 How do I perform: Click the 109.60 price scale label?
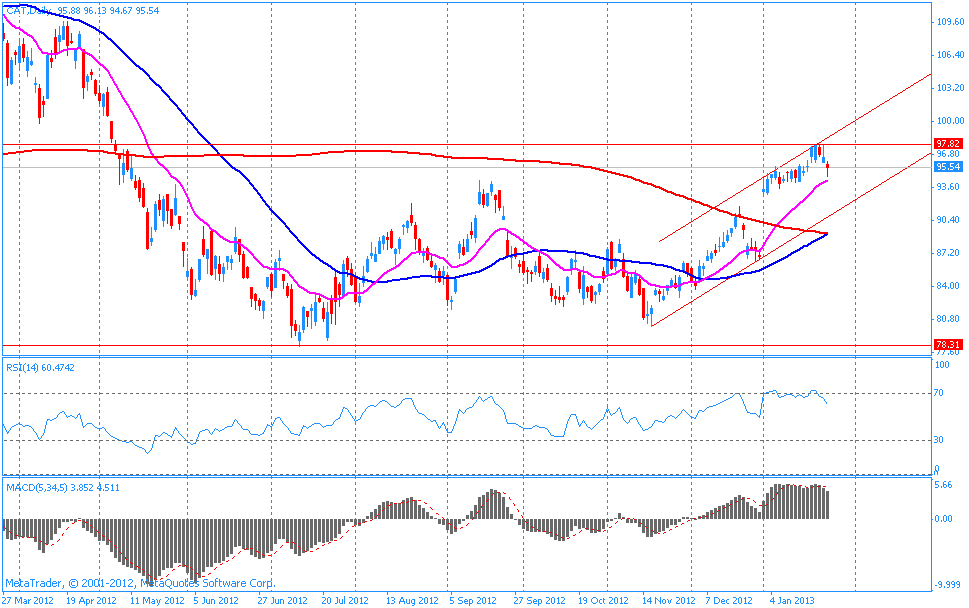(947, 21)
